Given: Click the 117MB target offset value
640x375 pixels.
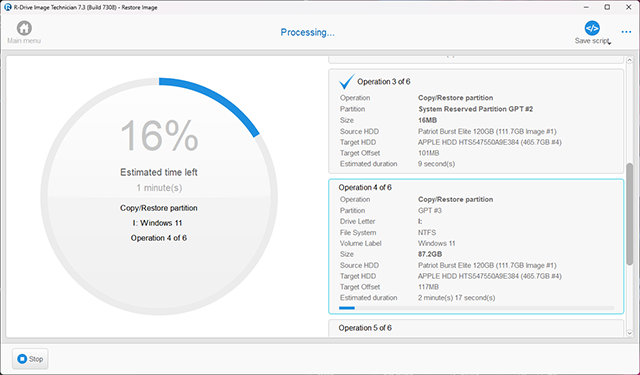Looking at the screenshot, I should click(x=428, y=287).
